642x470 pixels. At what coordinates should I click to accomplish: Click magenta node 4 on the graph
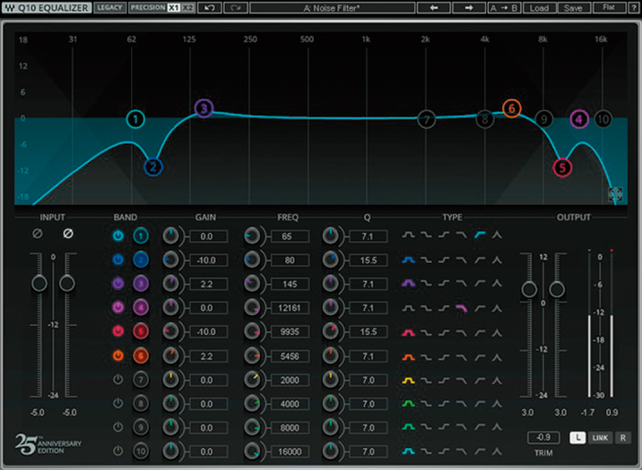tap(579, 120)
